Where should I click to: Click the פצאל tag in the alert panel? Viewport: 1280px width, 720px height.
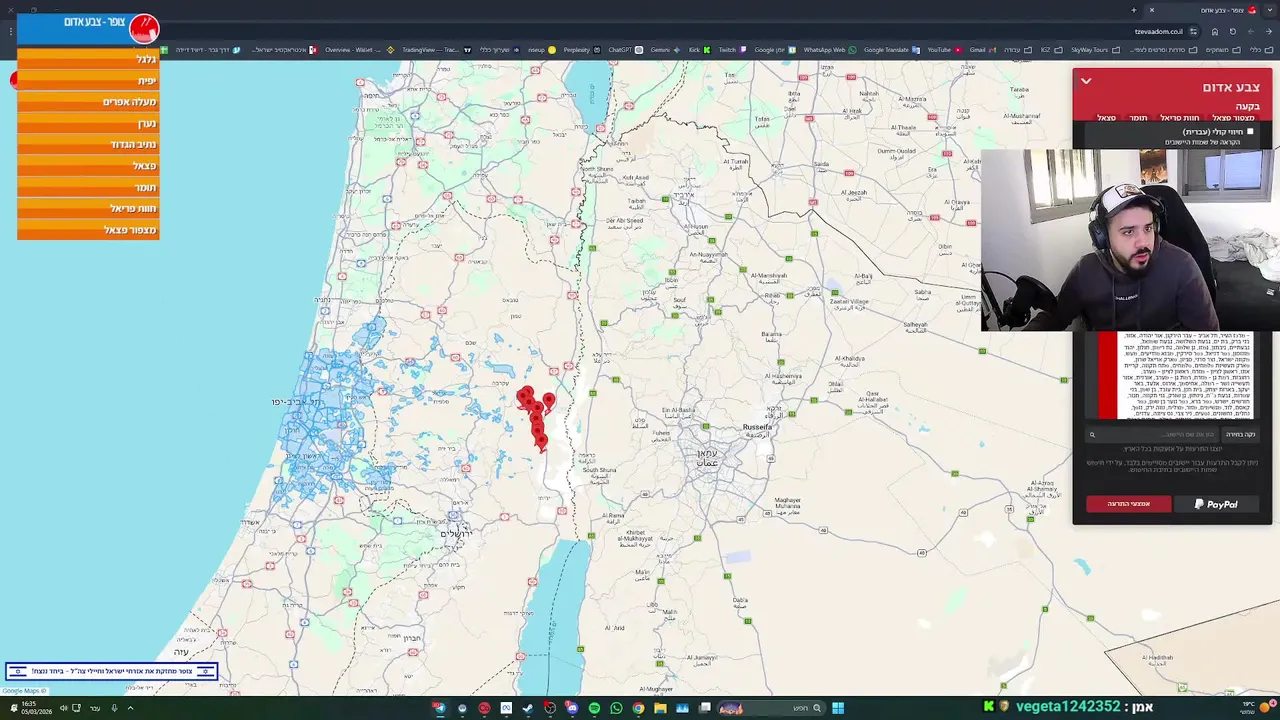point(1106,118)
